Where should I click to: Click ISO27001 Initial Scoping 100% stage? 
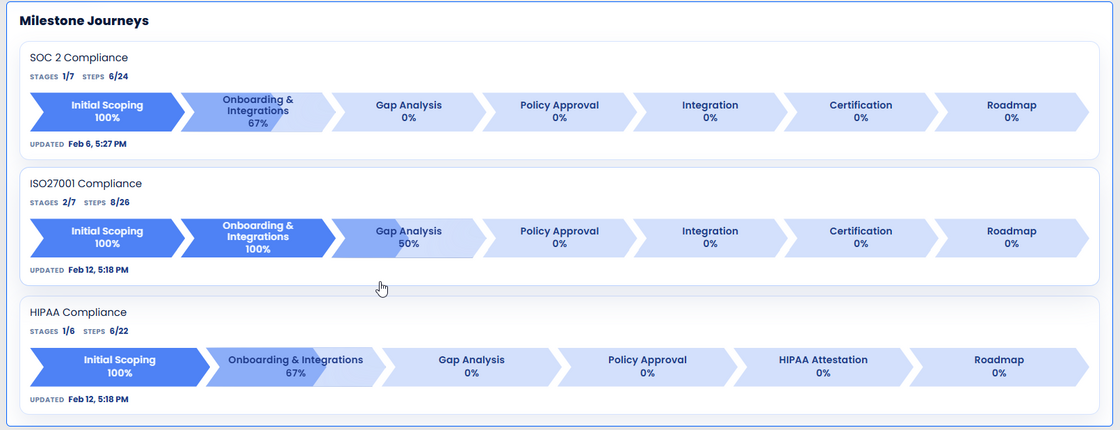[x=107, y=237]
